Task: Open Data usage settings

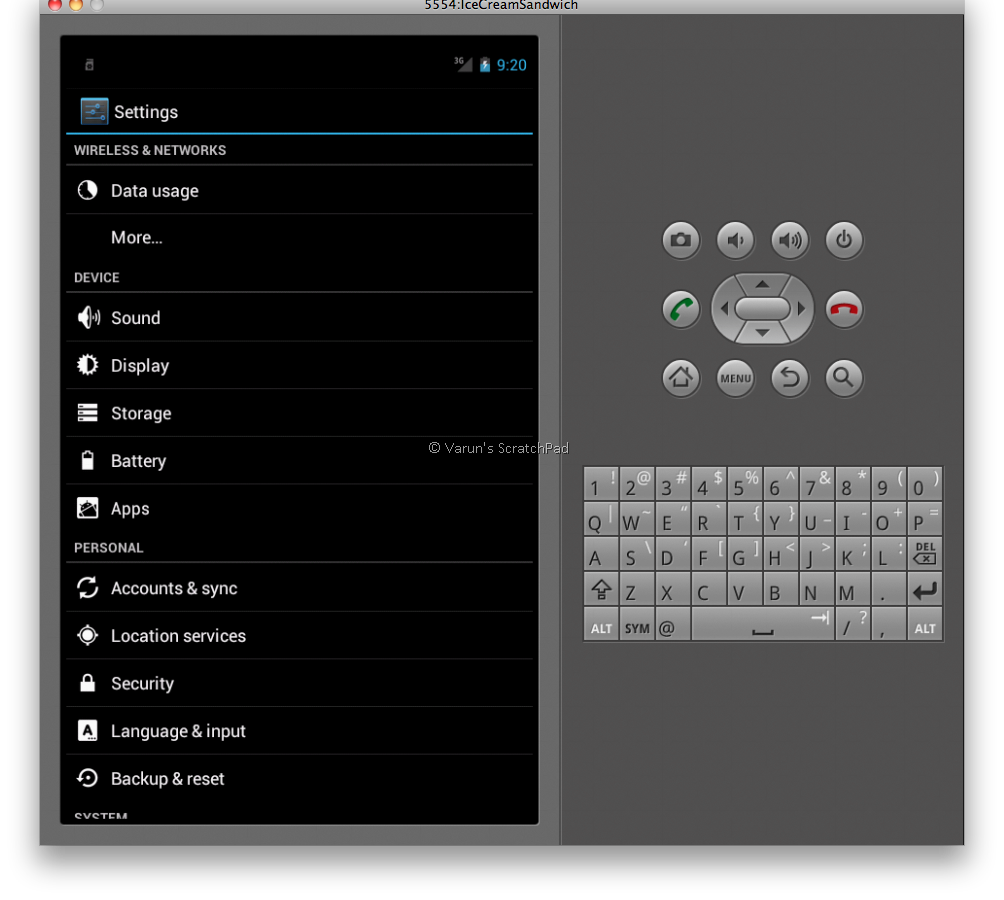Action: coord(299,190)
